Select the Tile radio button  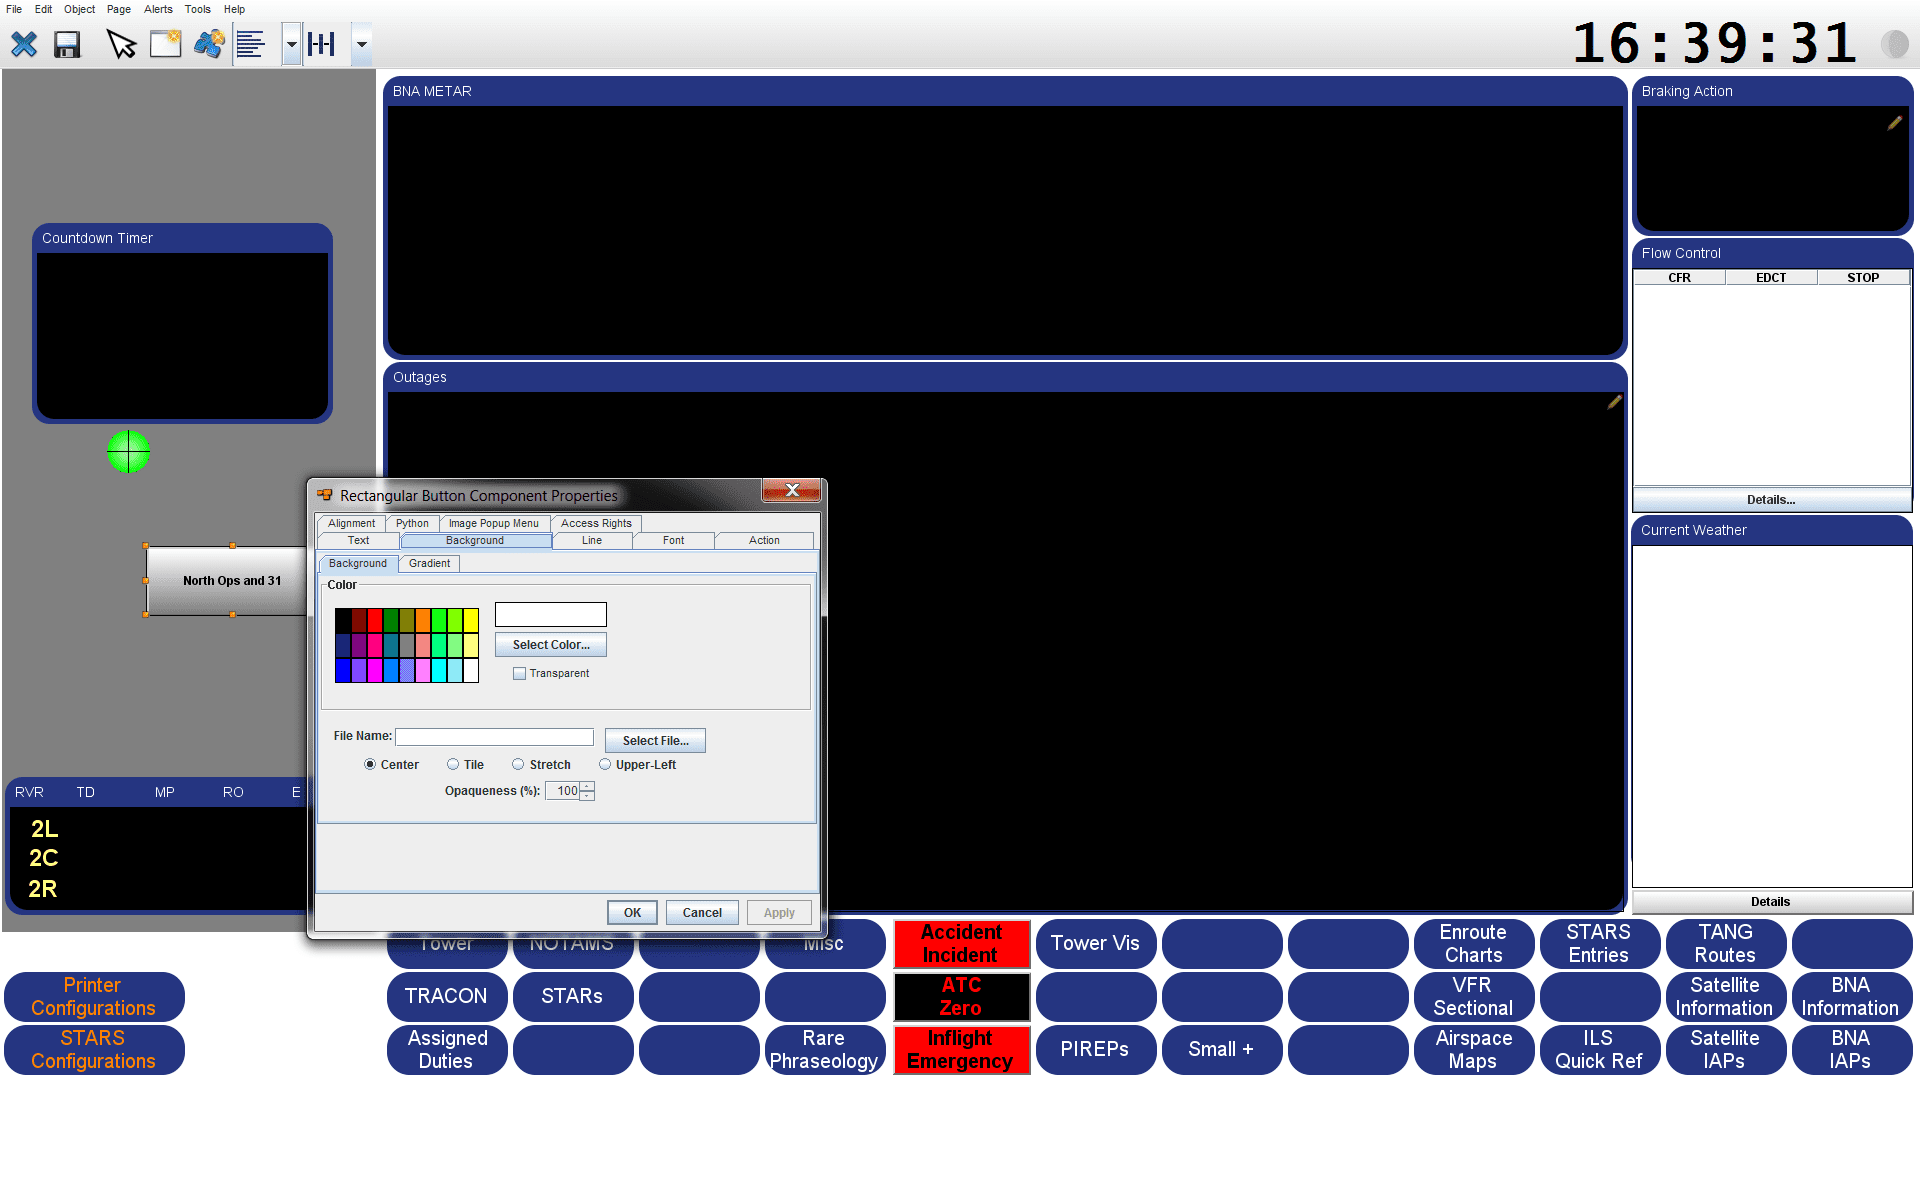(454, 764)
